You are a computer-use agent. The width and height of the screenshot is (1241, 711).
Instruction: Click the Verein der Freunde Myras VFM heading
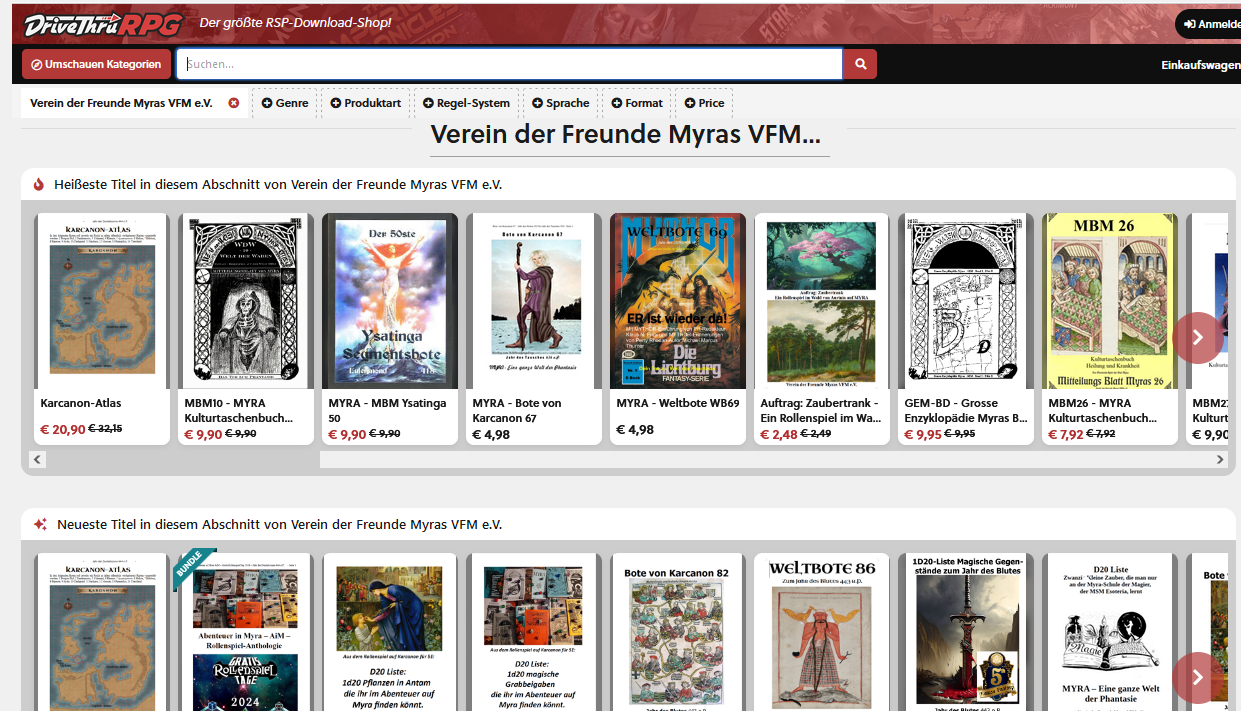pos(626,134)
